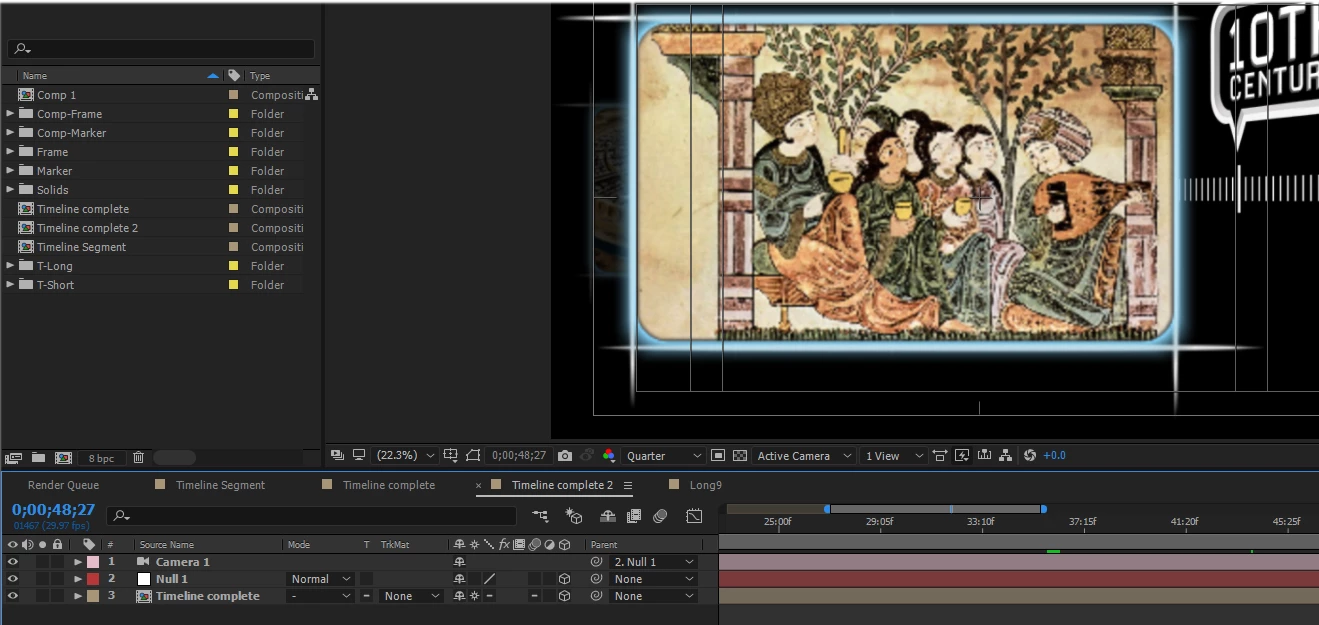Expand the Null 1 layer properties
Image resolution: width=1319 pixels, height=625 pixels.
[78, 579]
